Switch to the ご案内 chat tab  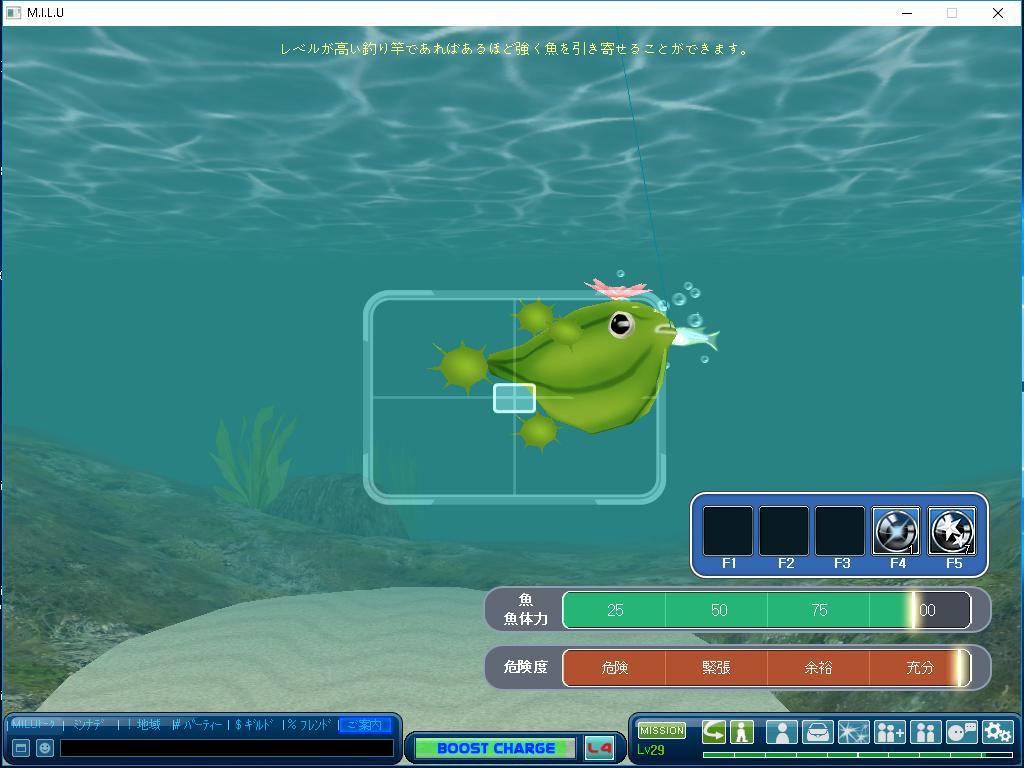point(364,725)
